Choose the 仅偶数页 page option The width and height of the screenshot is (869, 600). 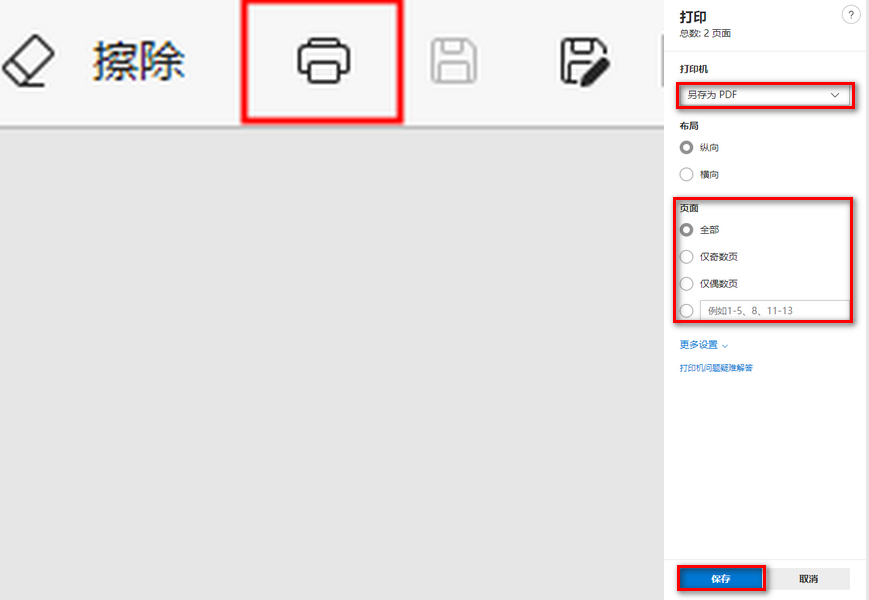[686, 283]
